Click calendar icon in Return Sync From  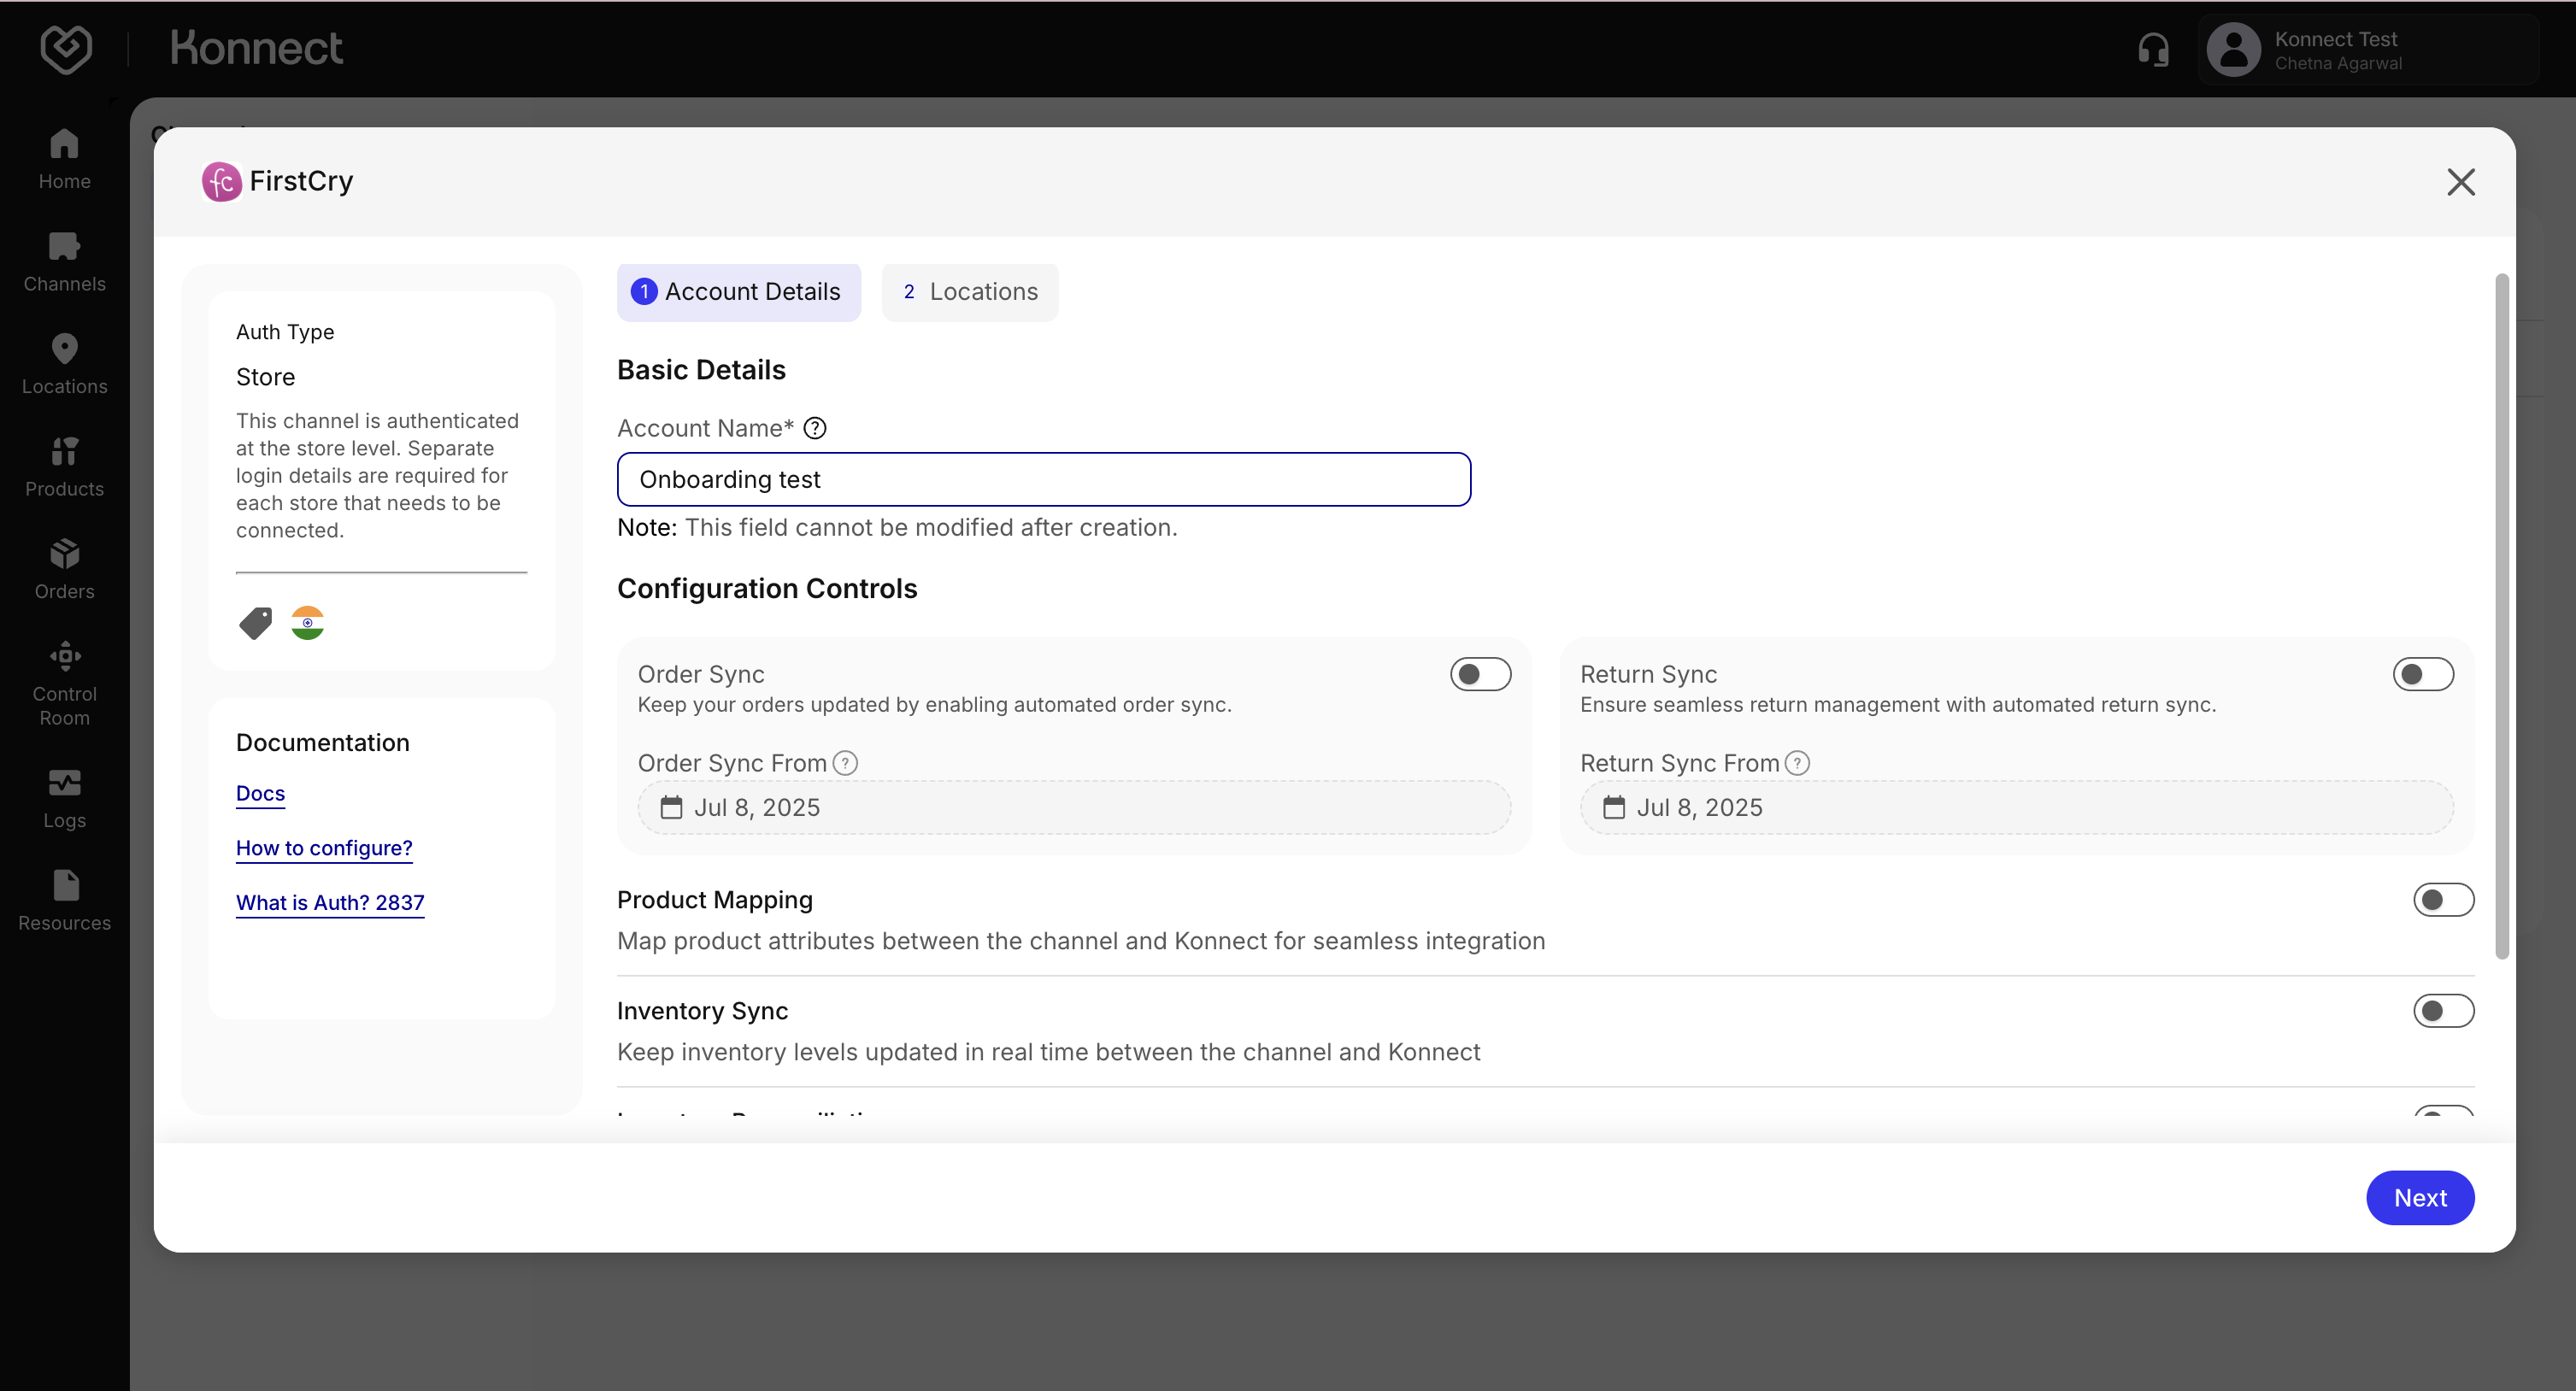coord(1613,807)
